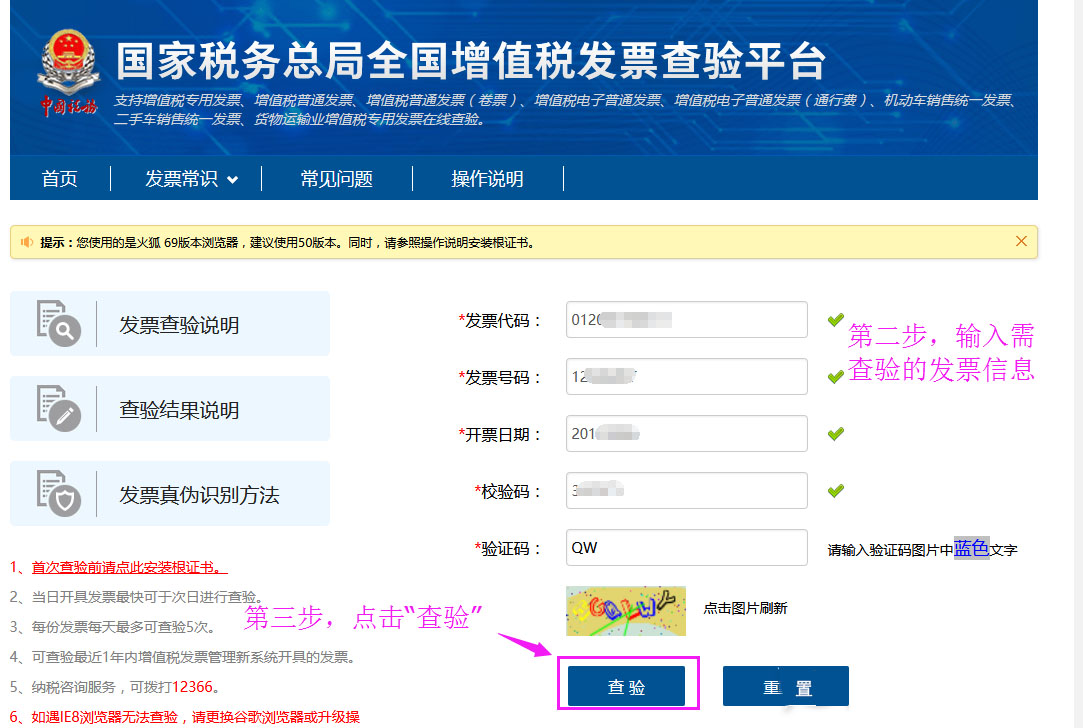The height and width of the screenshot is (728, 1083).
Task: Click green checkmark beside 发票代码 field
Action: [x=835, y=320]
